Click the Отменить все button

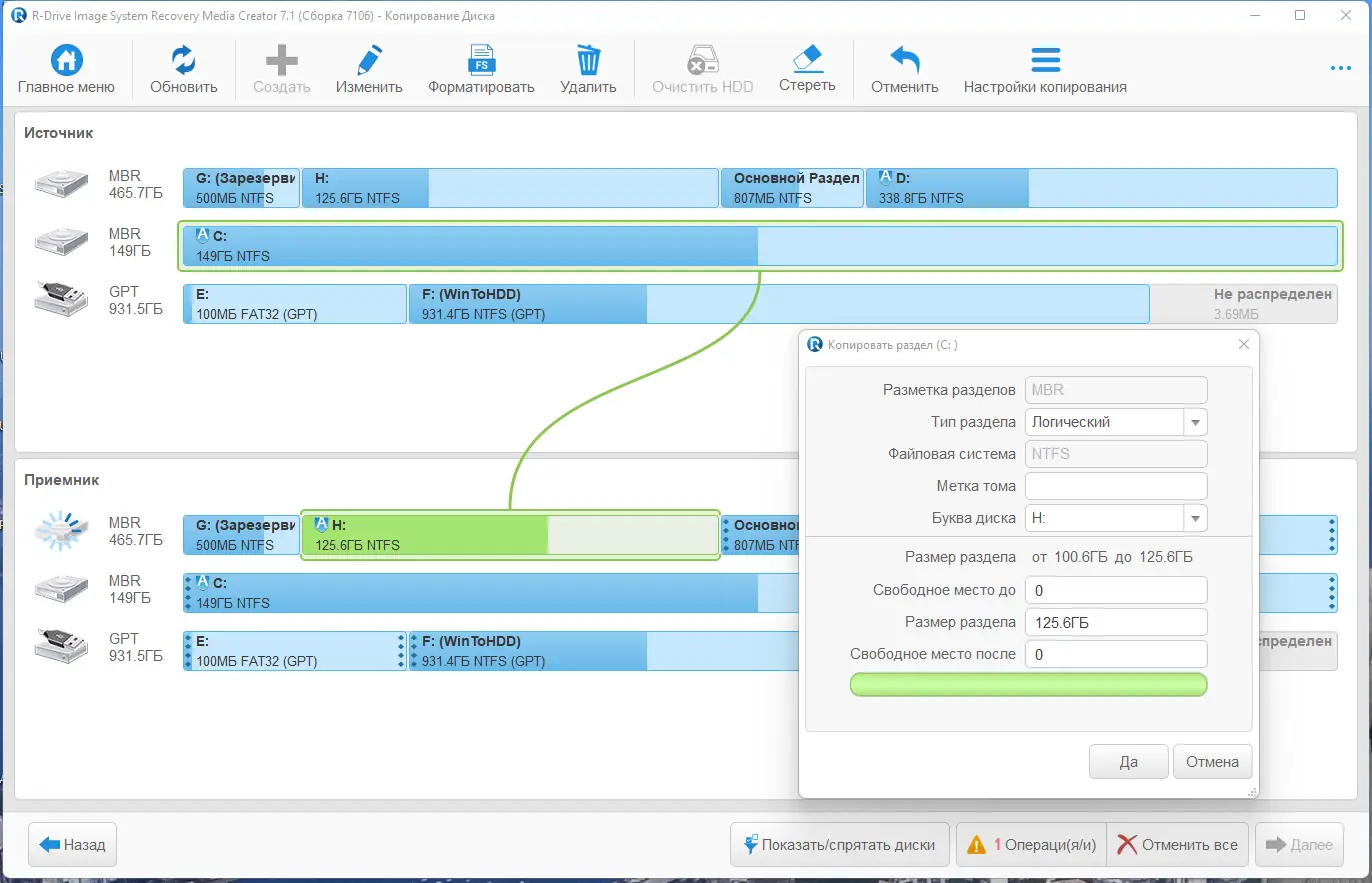coord(1178,844)
